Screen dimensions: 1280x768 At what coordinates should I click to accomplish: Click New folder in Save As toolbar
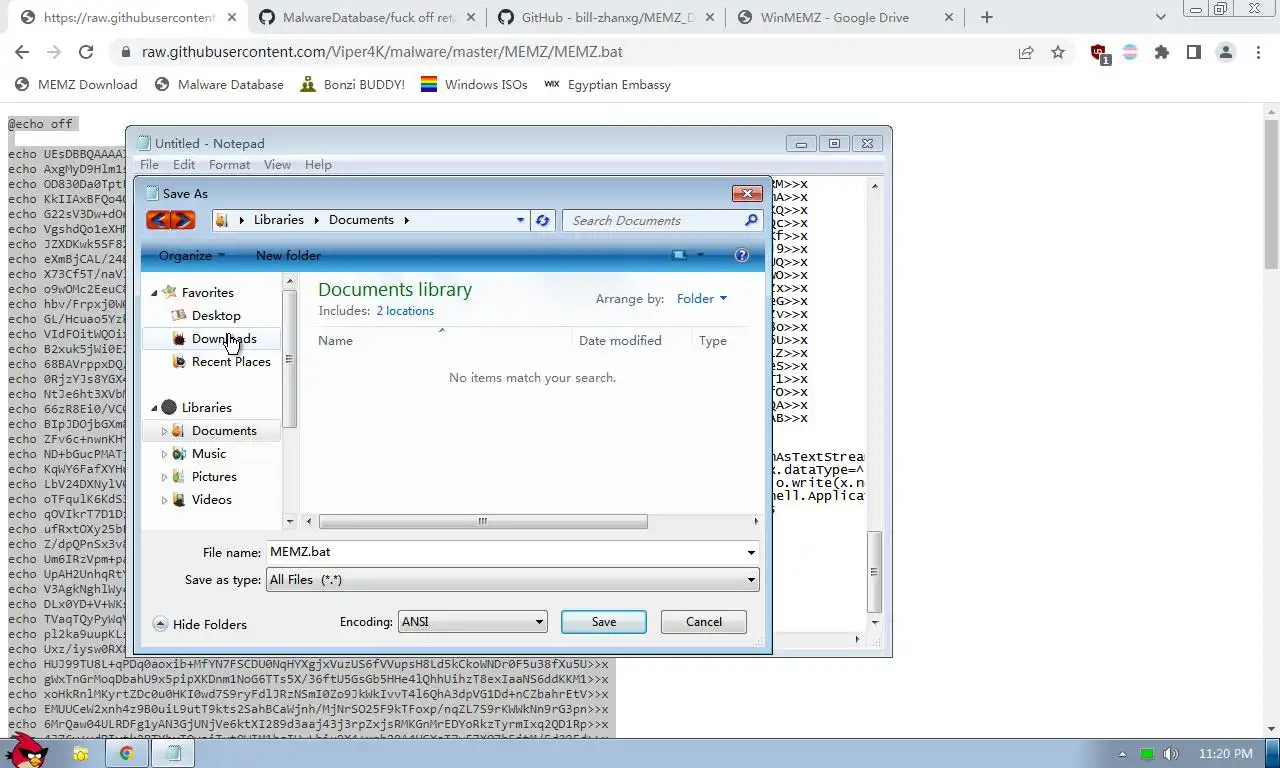tap(288, 255)
